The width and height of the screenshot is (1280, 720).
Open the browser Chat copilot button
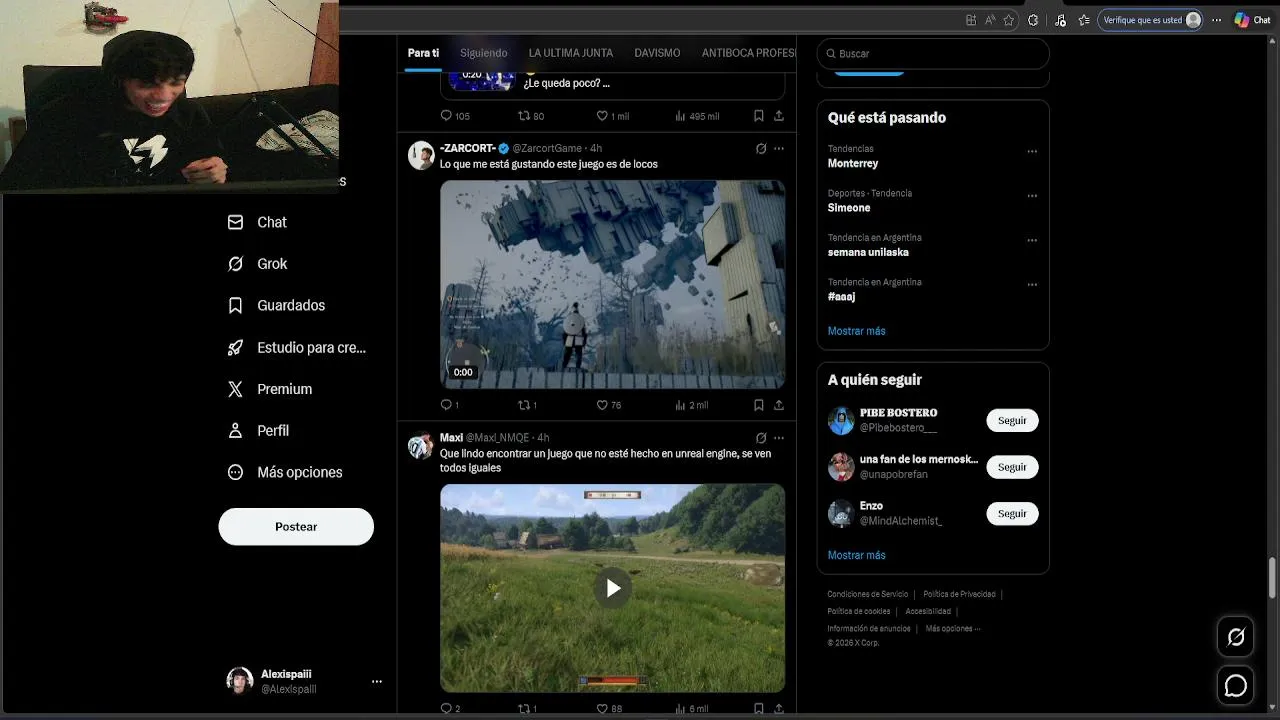[1252, 20]
